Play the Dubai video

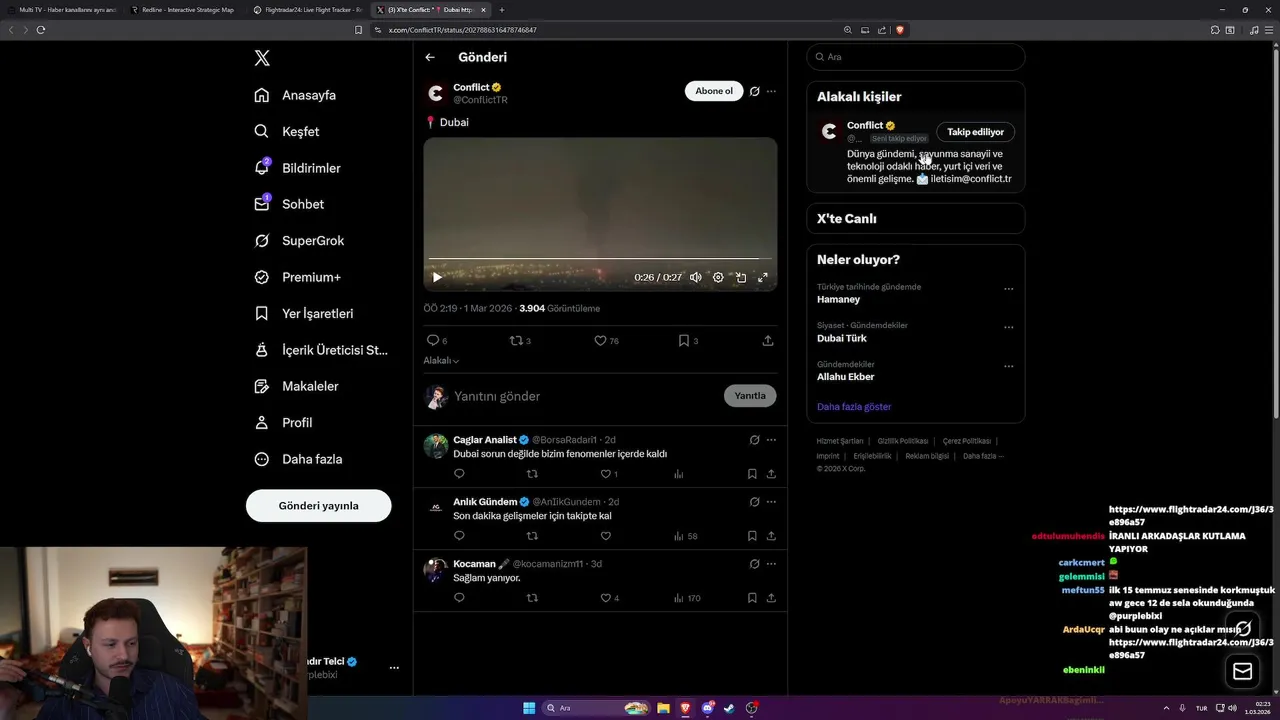coord(437,277)
